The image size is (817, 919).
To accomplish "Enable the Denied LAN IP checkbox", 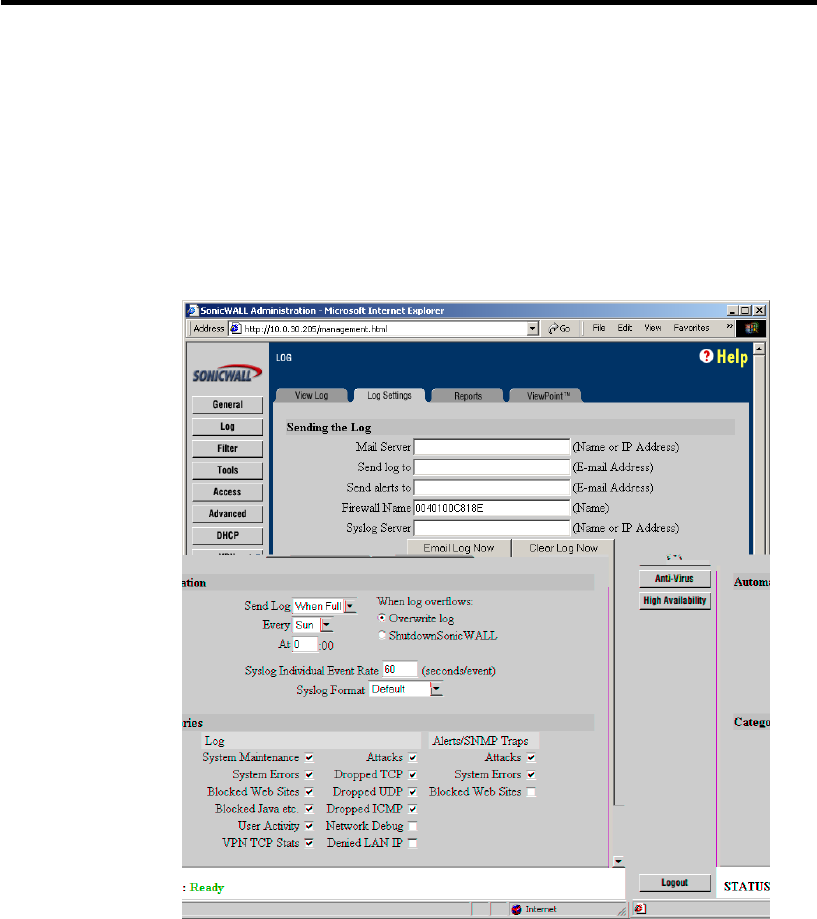I will [x=413, y=843].
